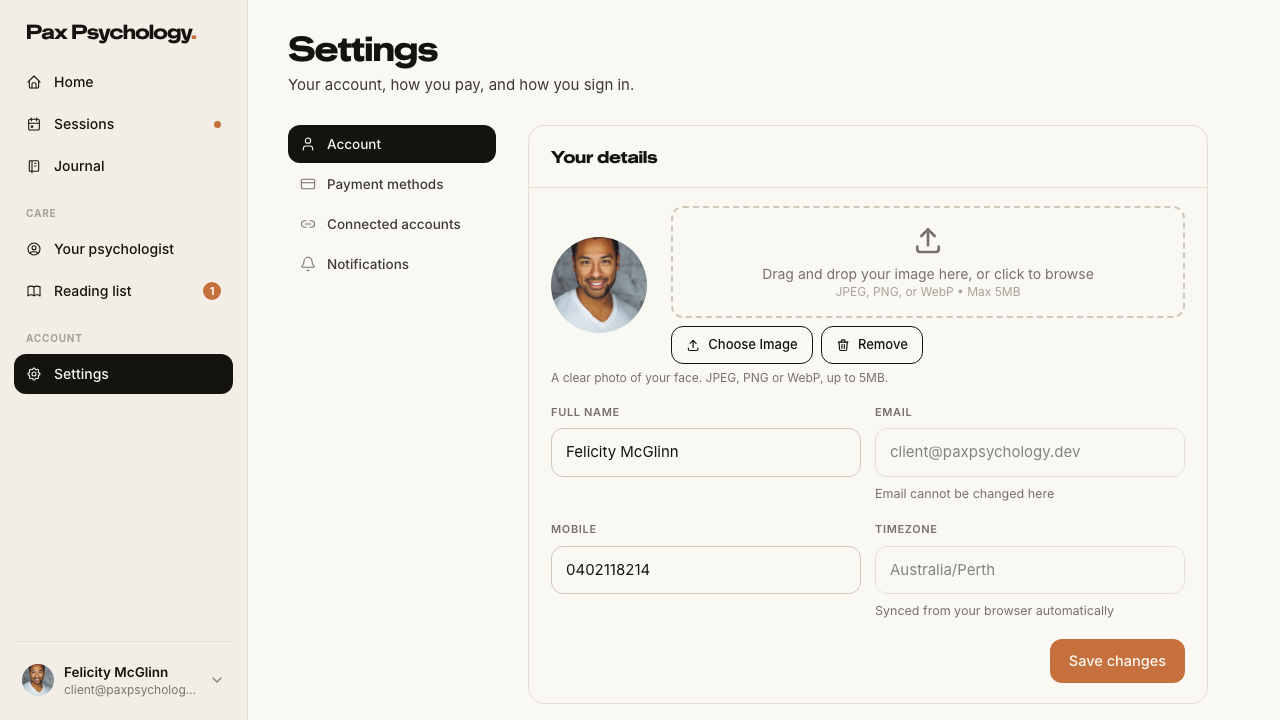Click the Home house icon
The width and height of the screenshot is (1280, 720).
34,82
